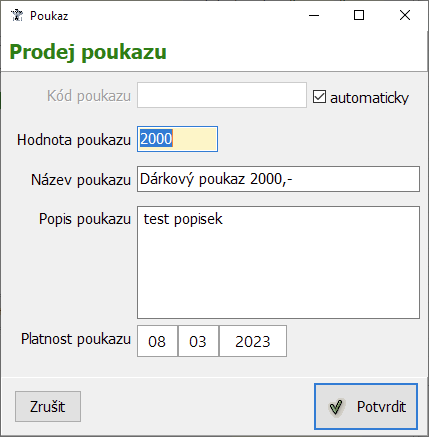Click the Prodej poukazu green heading
The width and height of the screenshot is (429, 437).
[x=88, y=52]
